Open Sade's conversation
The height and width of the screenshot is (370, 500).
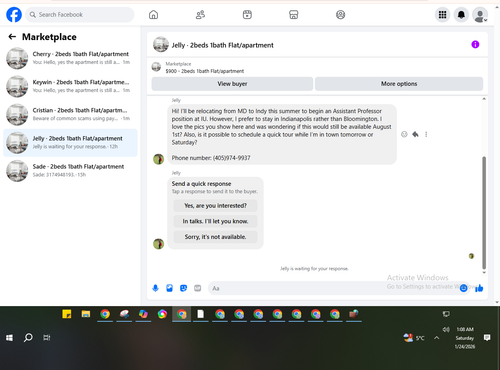[x=70, y=171]
